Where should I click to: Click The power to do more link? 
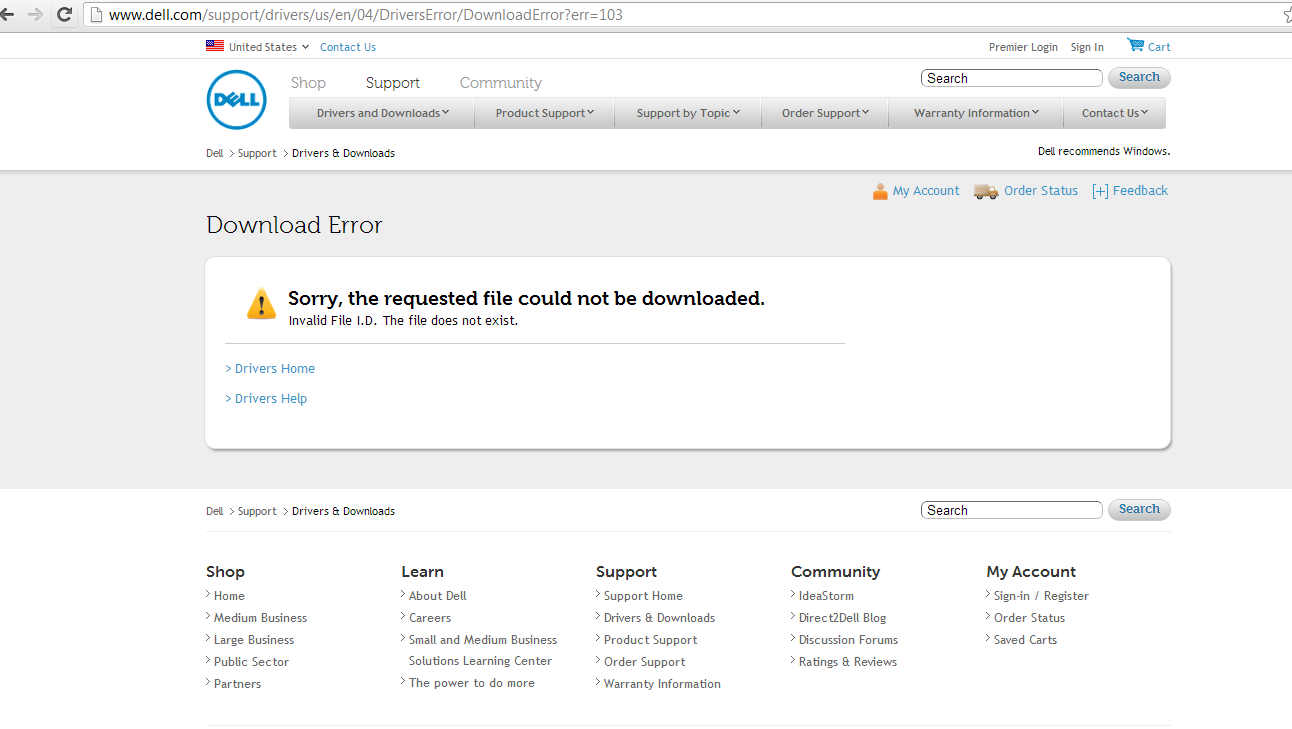click(471, 683)
